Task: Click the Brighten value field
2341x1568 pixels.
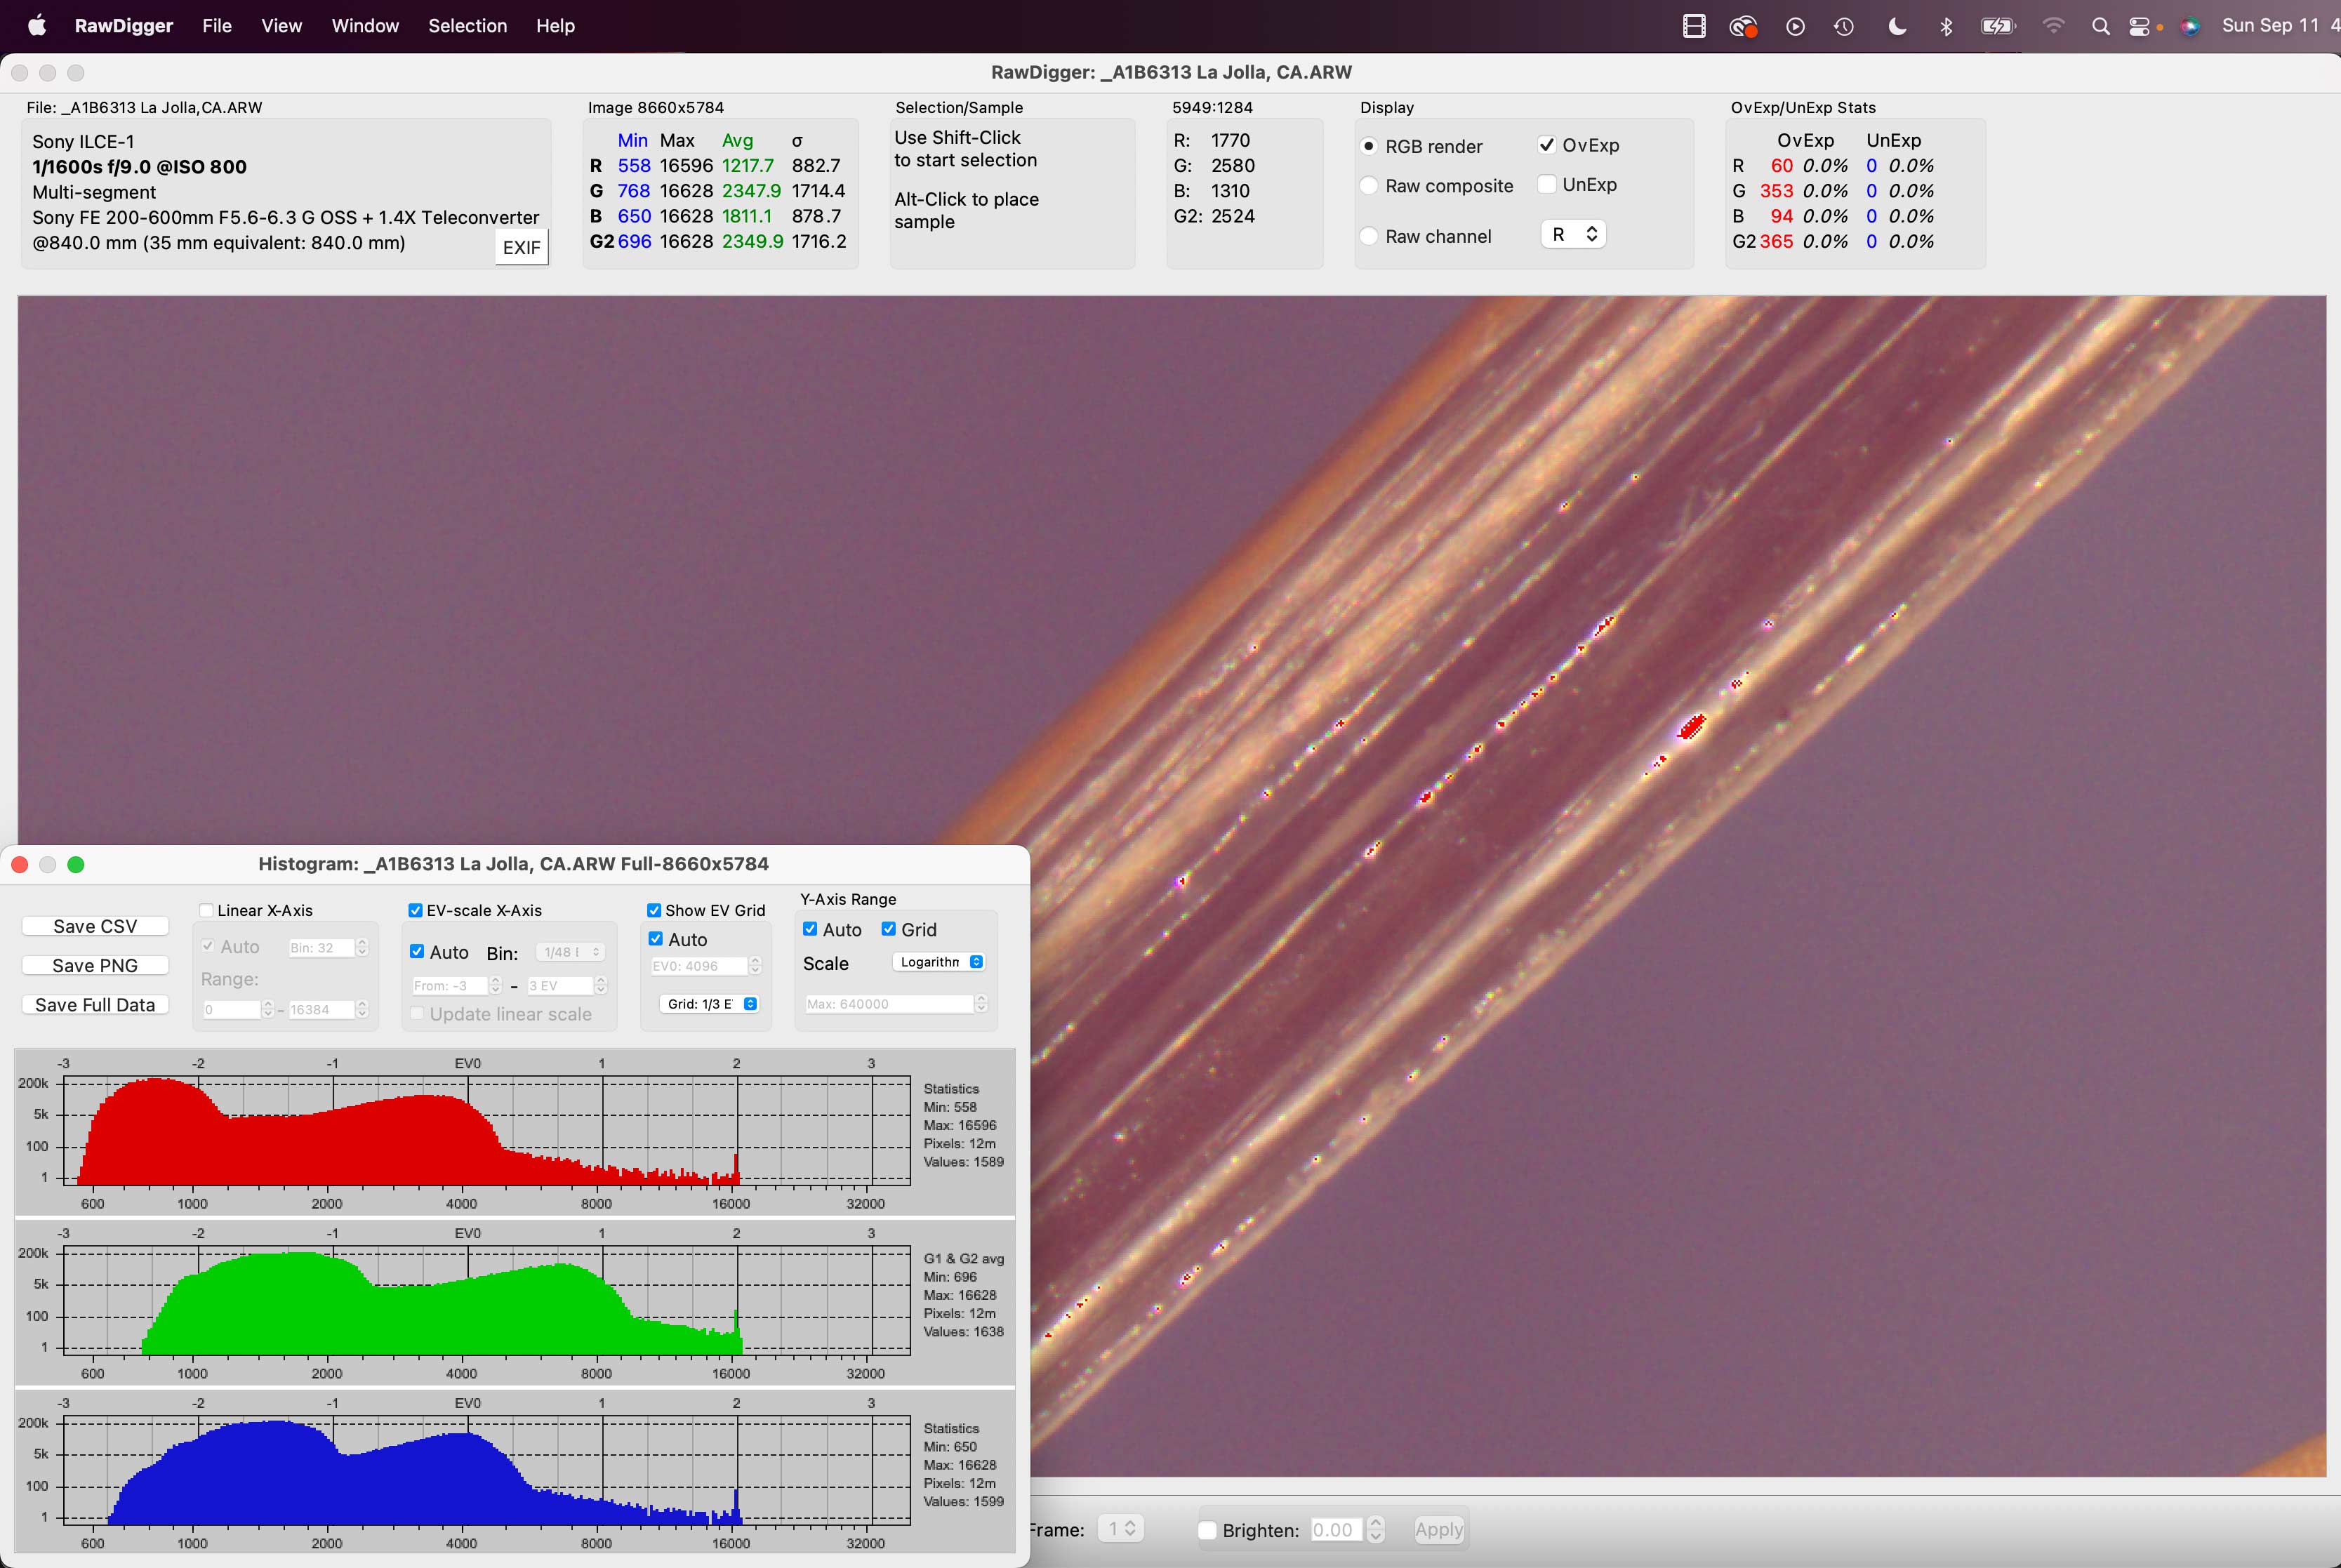Action: tap(1337, 1530)
